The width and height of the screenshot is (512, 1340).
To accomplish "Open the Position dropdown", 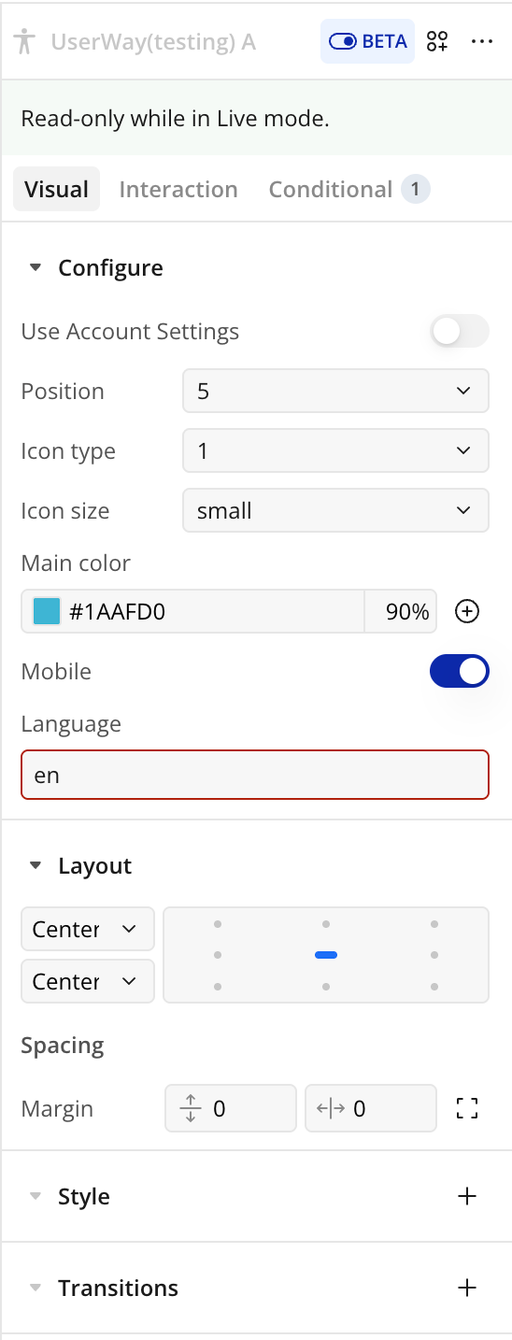I will 336,391.
